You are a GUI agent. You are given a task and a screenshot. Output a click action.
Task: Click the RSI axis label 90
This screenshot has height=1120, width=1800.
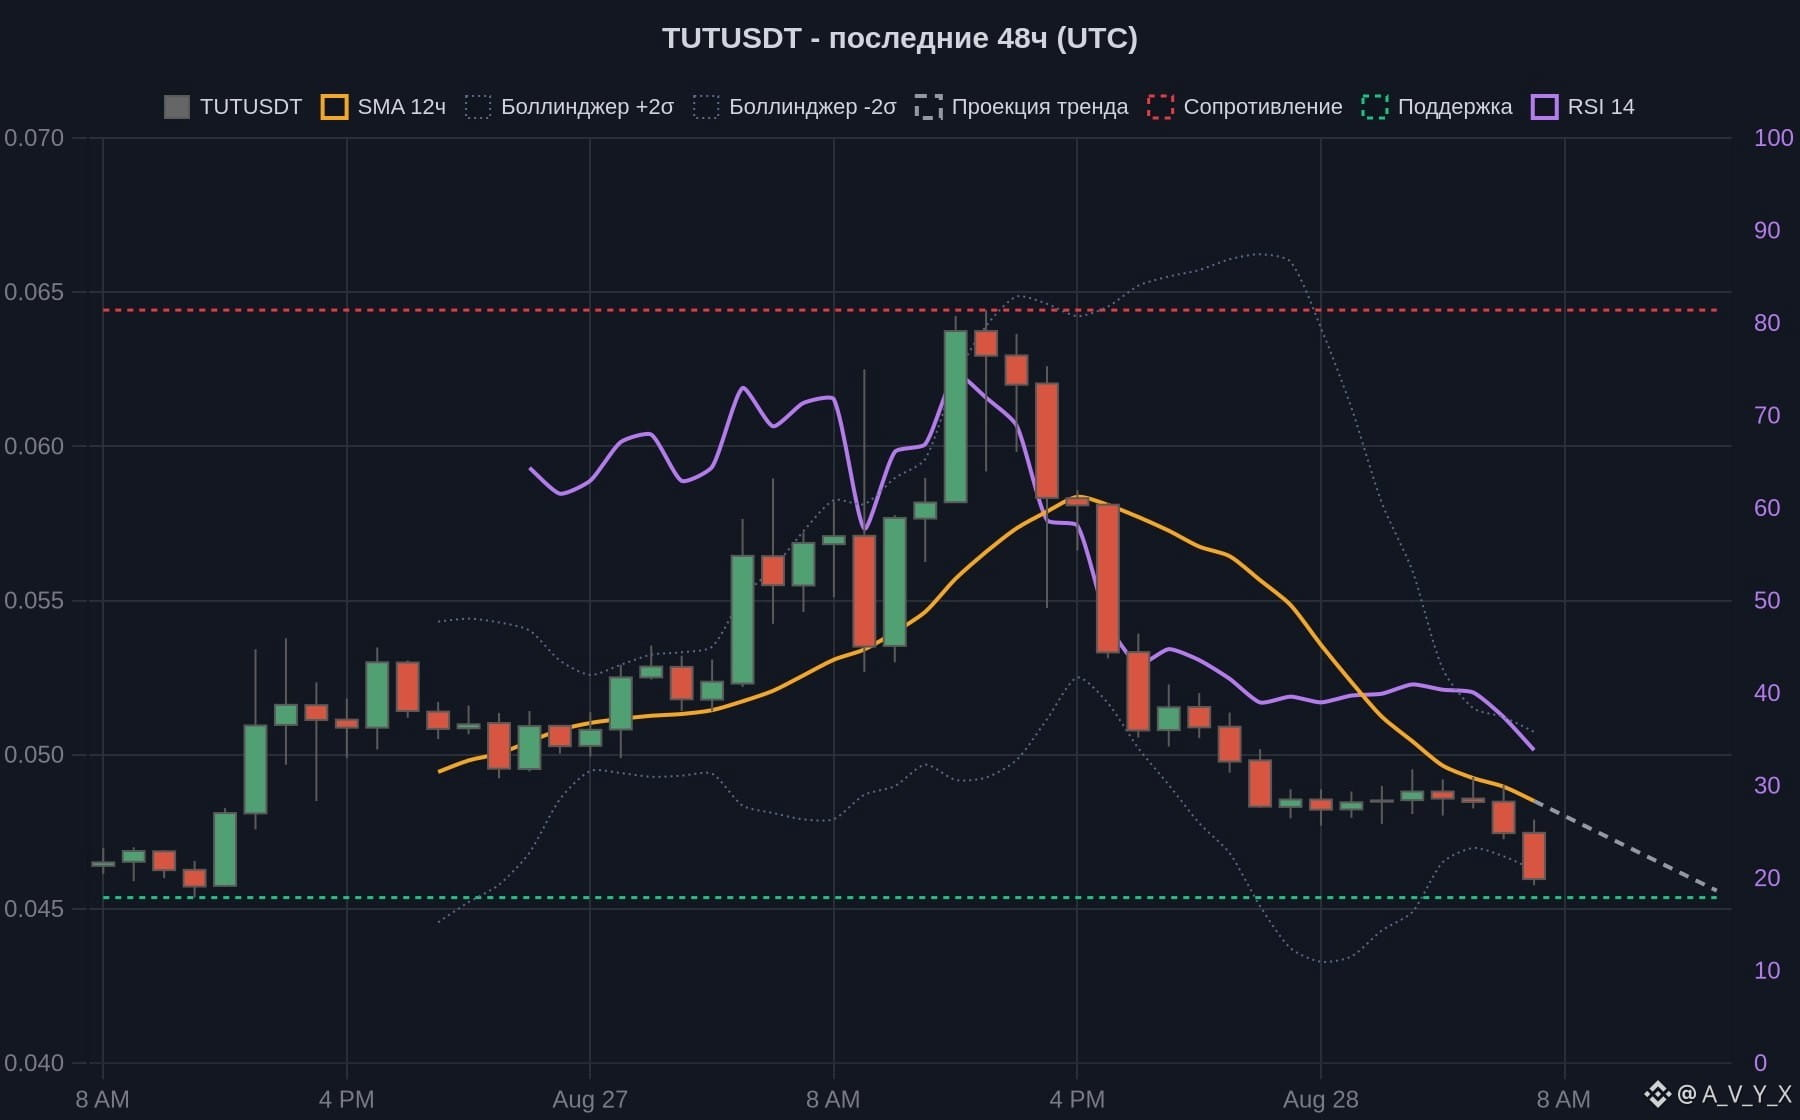1767,231
